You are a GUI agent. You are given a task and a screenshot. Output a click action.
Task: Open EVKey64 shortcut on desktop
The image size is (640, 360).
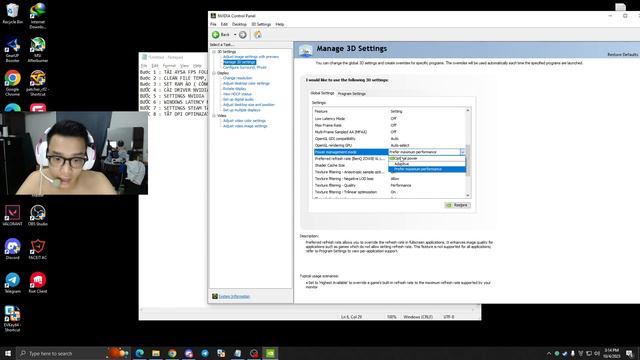pyautogui.click(x=12, y=319)
